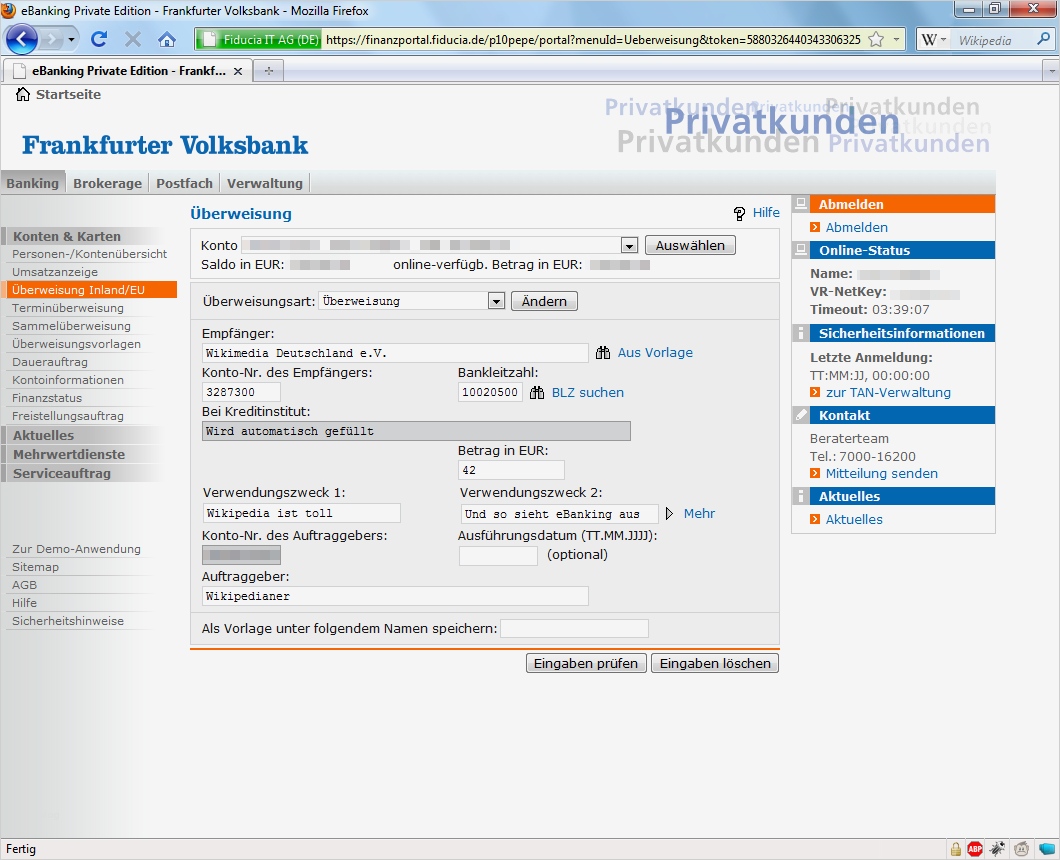Image resolution: width=1060 pixels, height=860 pixels.
Task: Click the Greasemonkey monkey icon in status bar
Action: [1019, 848]
